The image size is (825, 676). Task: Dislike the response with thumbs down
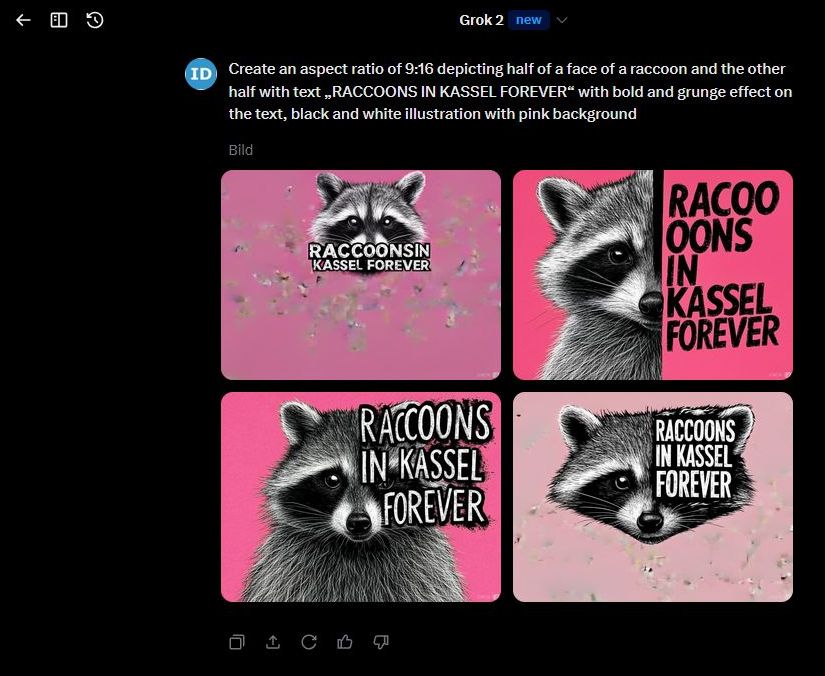click(x=381, y=642)
